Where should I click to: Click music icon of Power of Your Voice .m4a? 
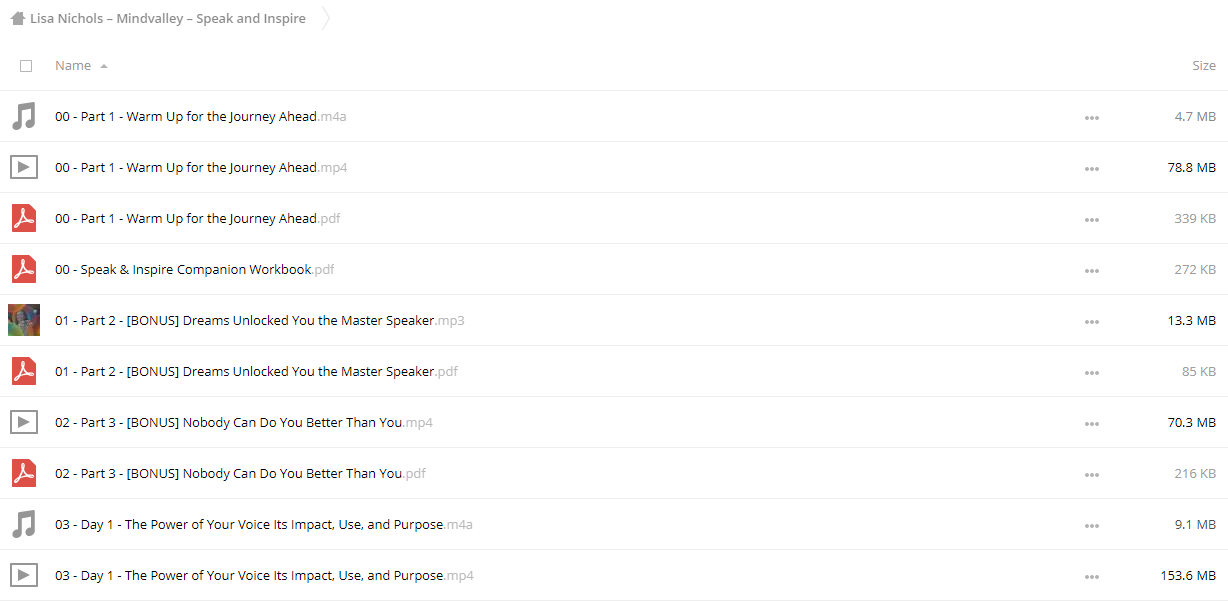[x=24, y=525]
